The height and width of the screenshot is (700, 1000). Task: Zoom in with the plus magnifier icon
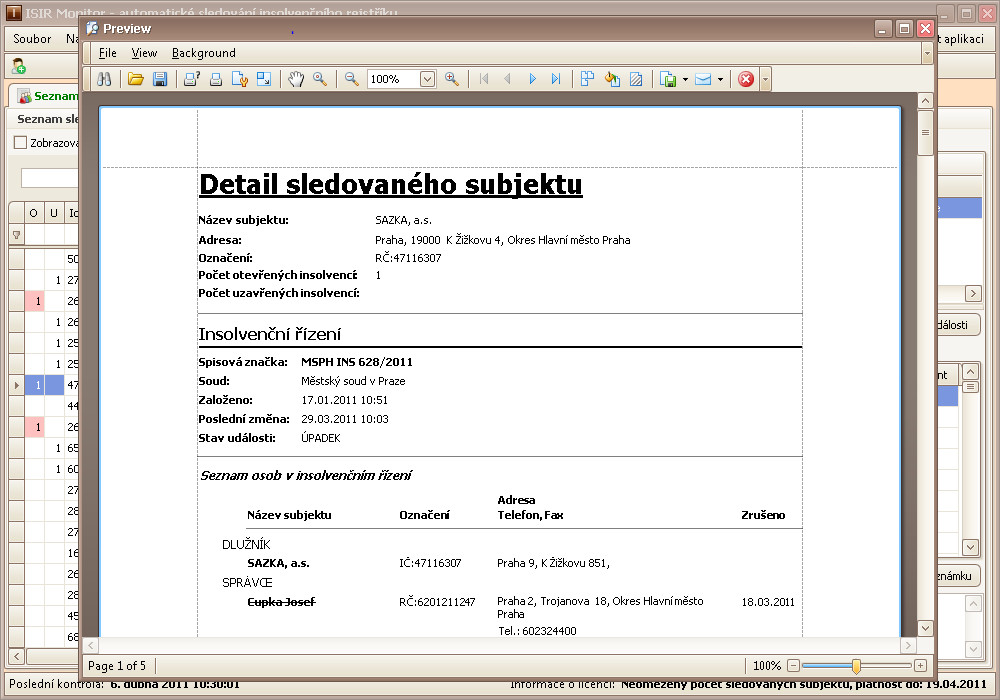click(x=452, y=79)
